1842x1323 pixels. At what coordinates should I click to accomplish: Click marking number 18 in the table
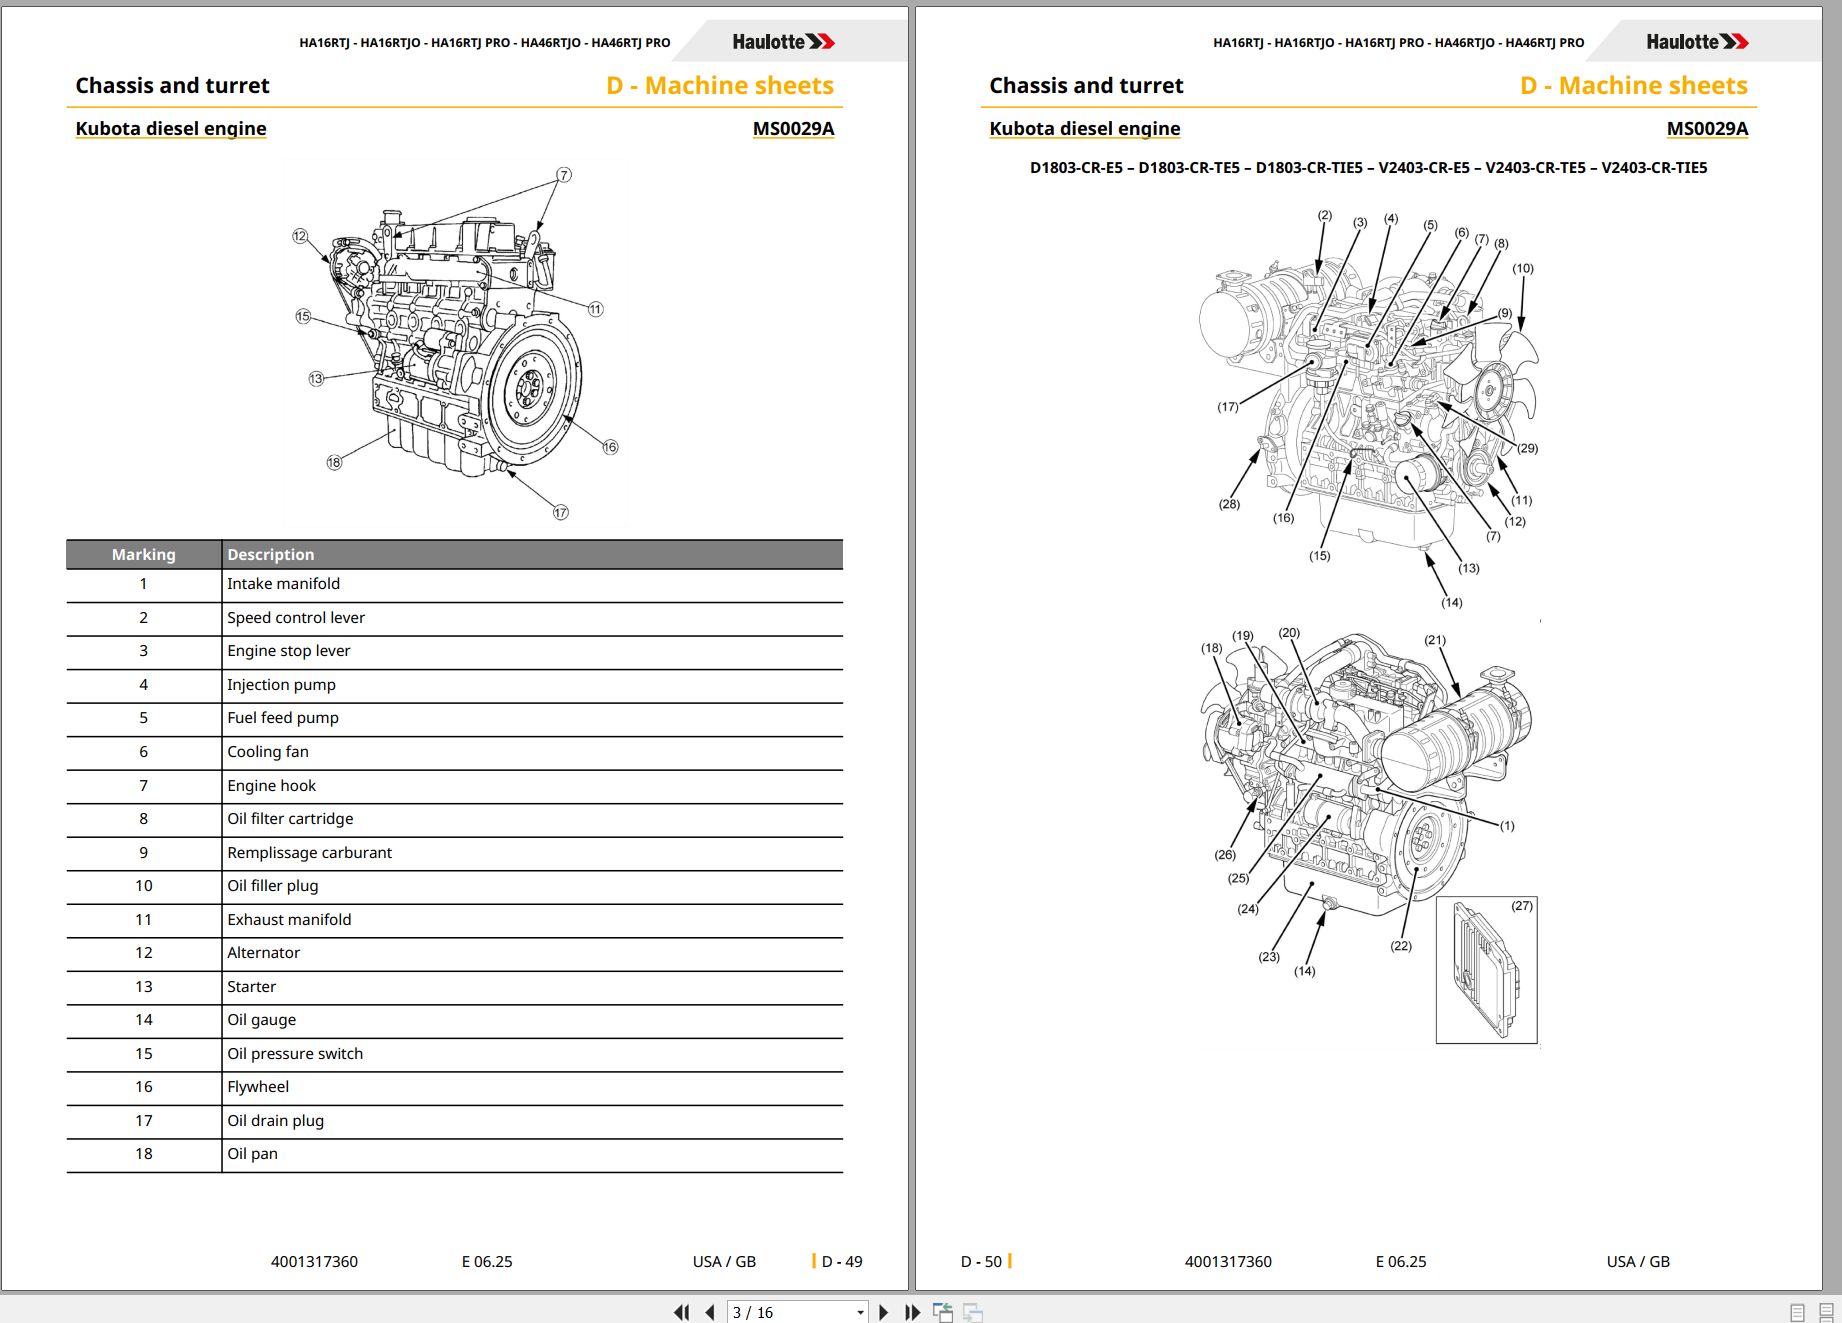144,1154
